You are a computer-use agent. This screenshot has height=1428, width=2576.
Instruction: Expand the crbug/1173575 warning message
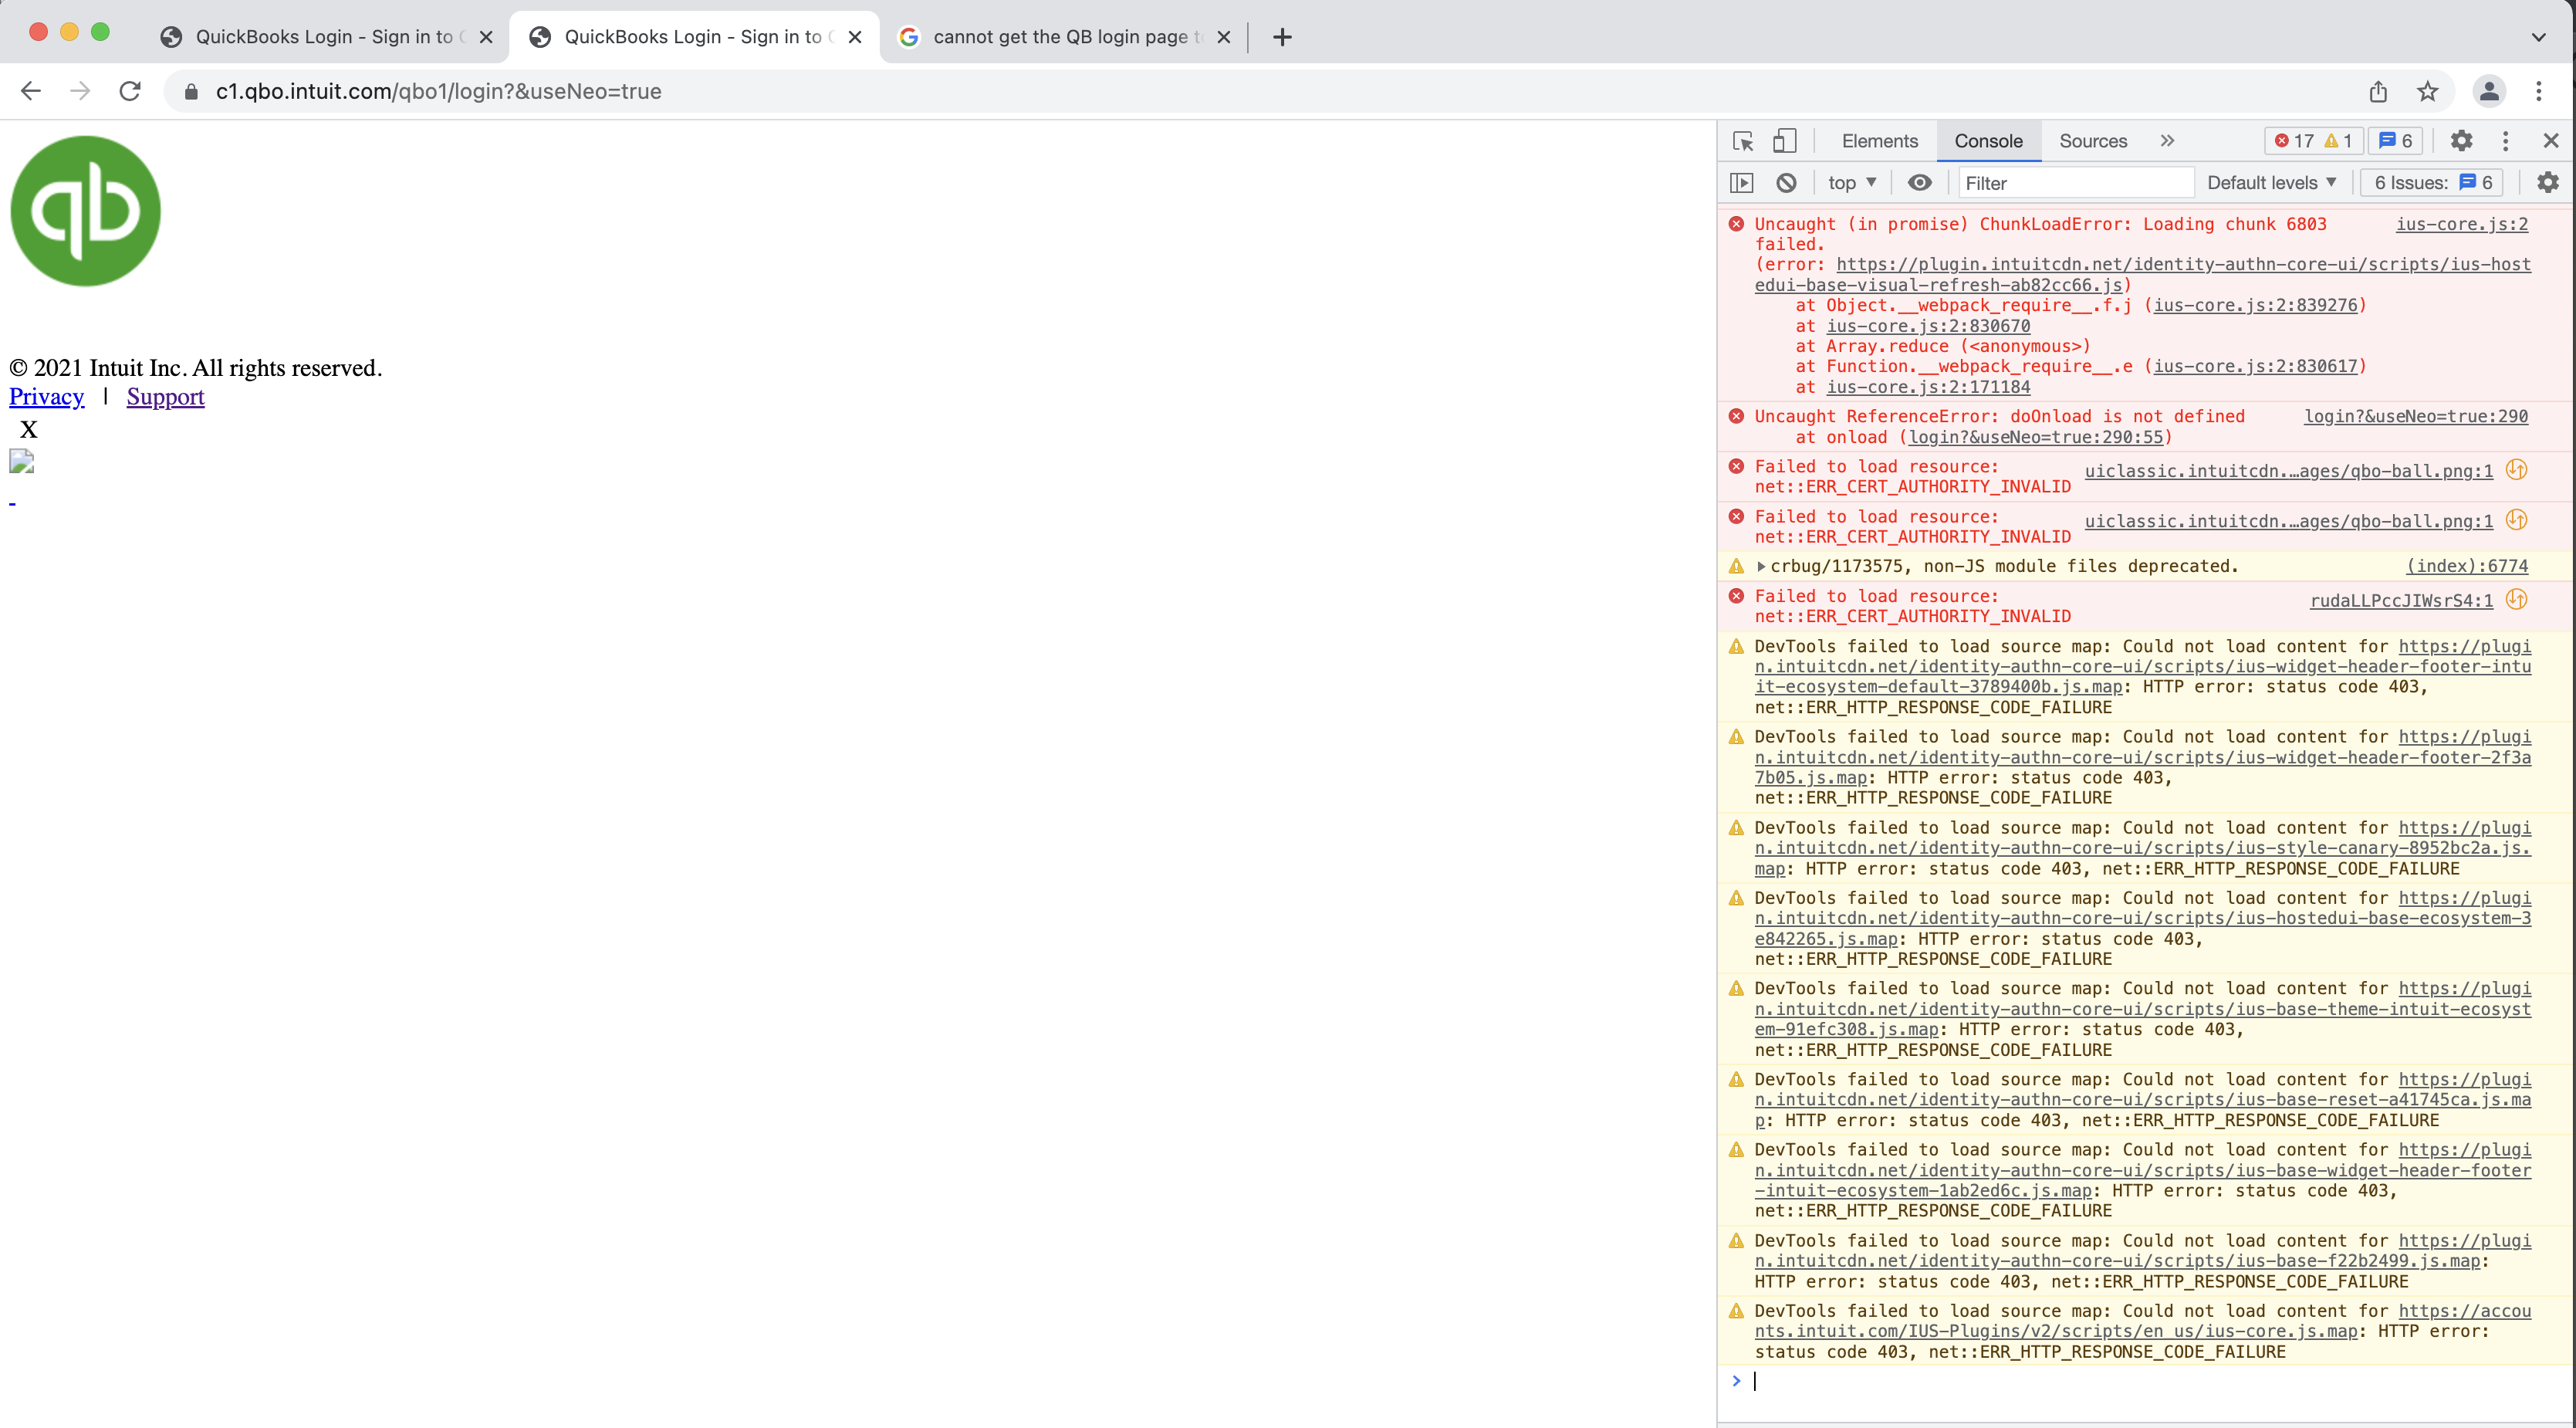tap(1761, 566)
